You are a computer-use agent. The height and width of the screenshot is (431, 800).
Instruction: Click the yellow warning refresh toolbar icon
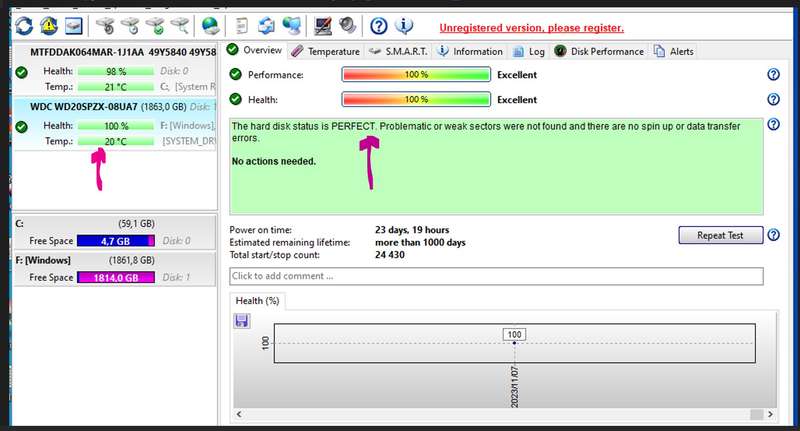(x=48, y=26)
